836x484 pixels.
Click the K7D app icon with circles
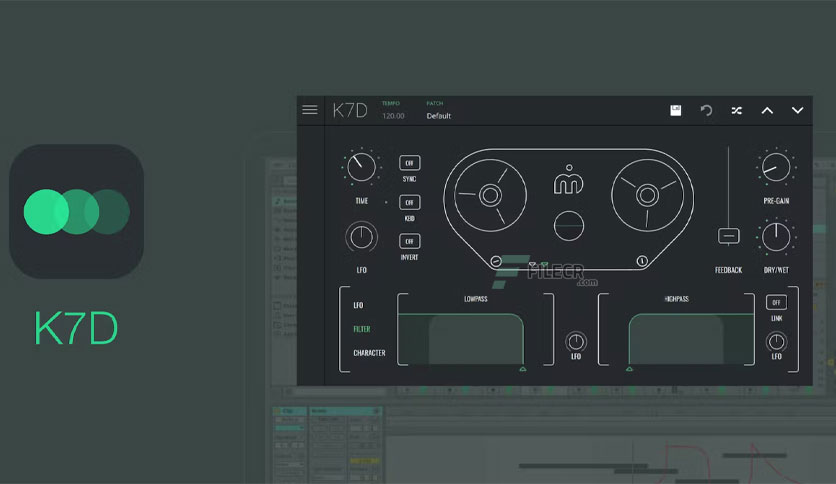point(76,211)
